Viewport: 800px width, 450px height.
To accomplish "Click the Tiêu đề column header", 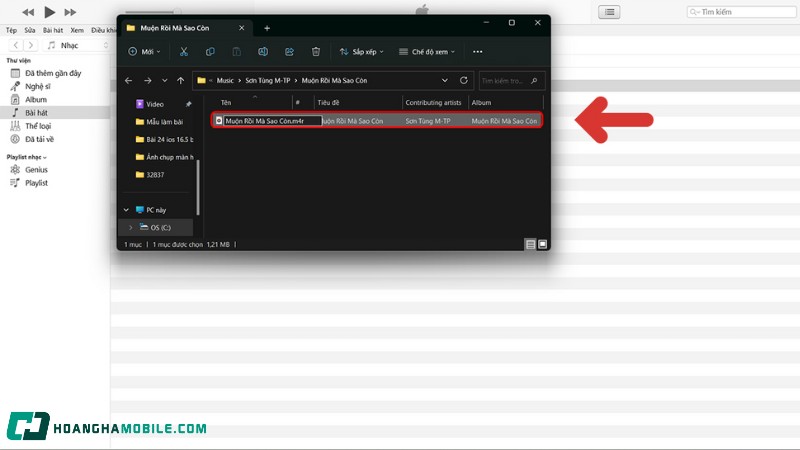I will pos(328,103).
